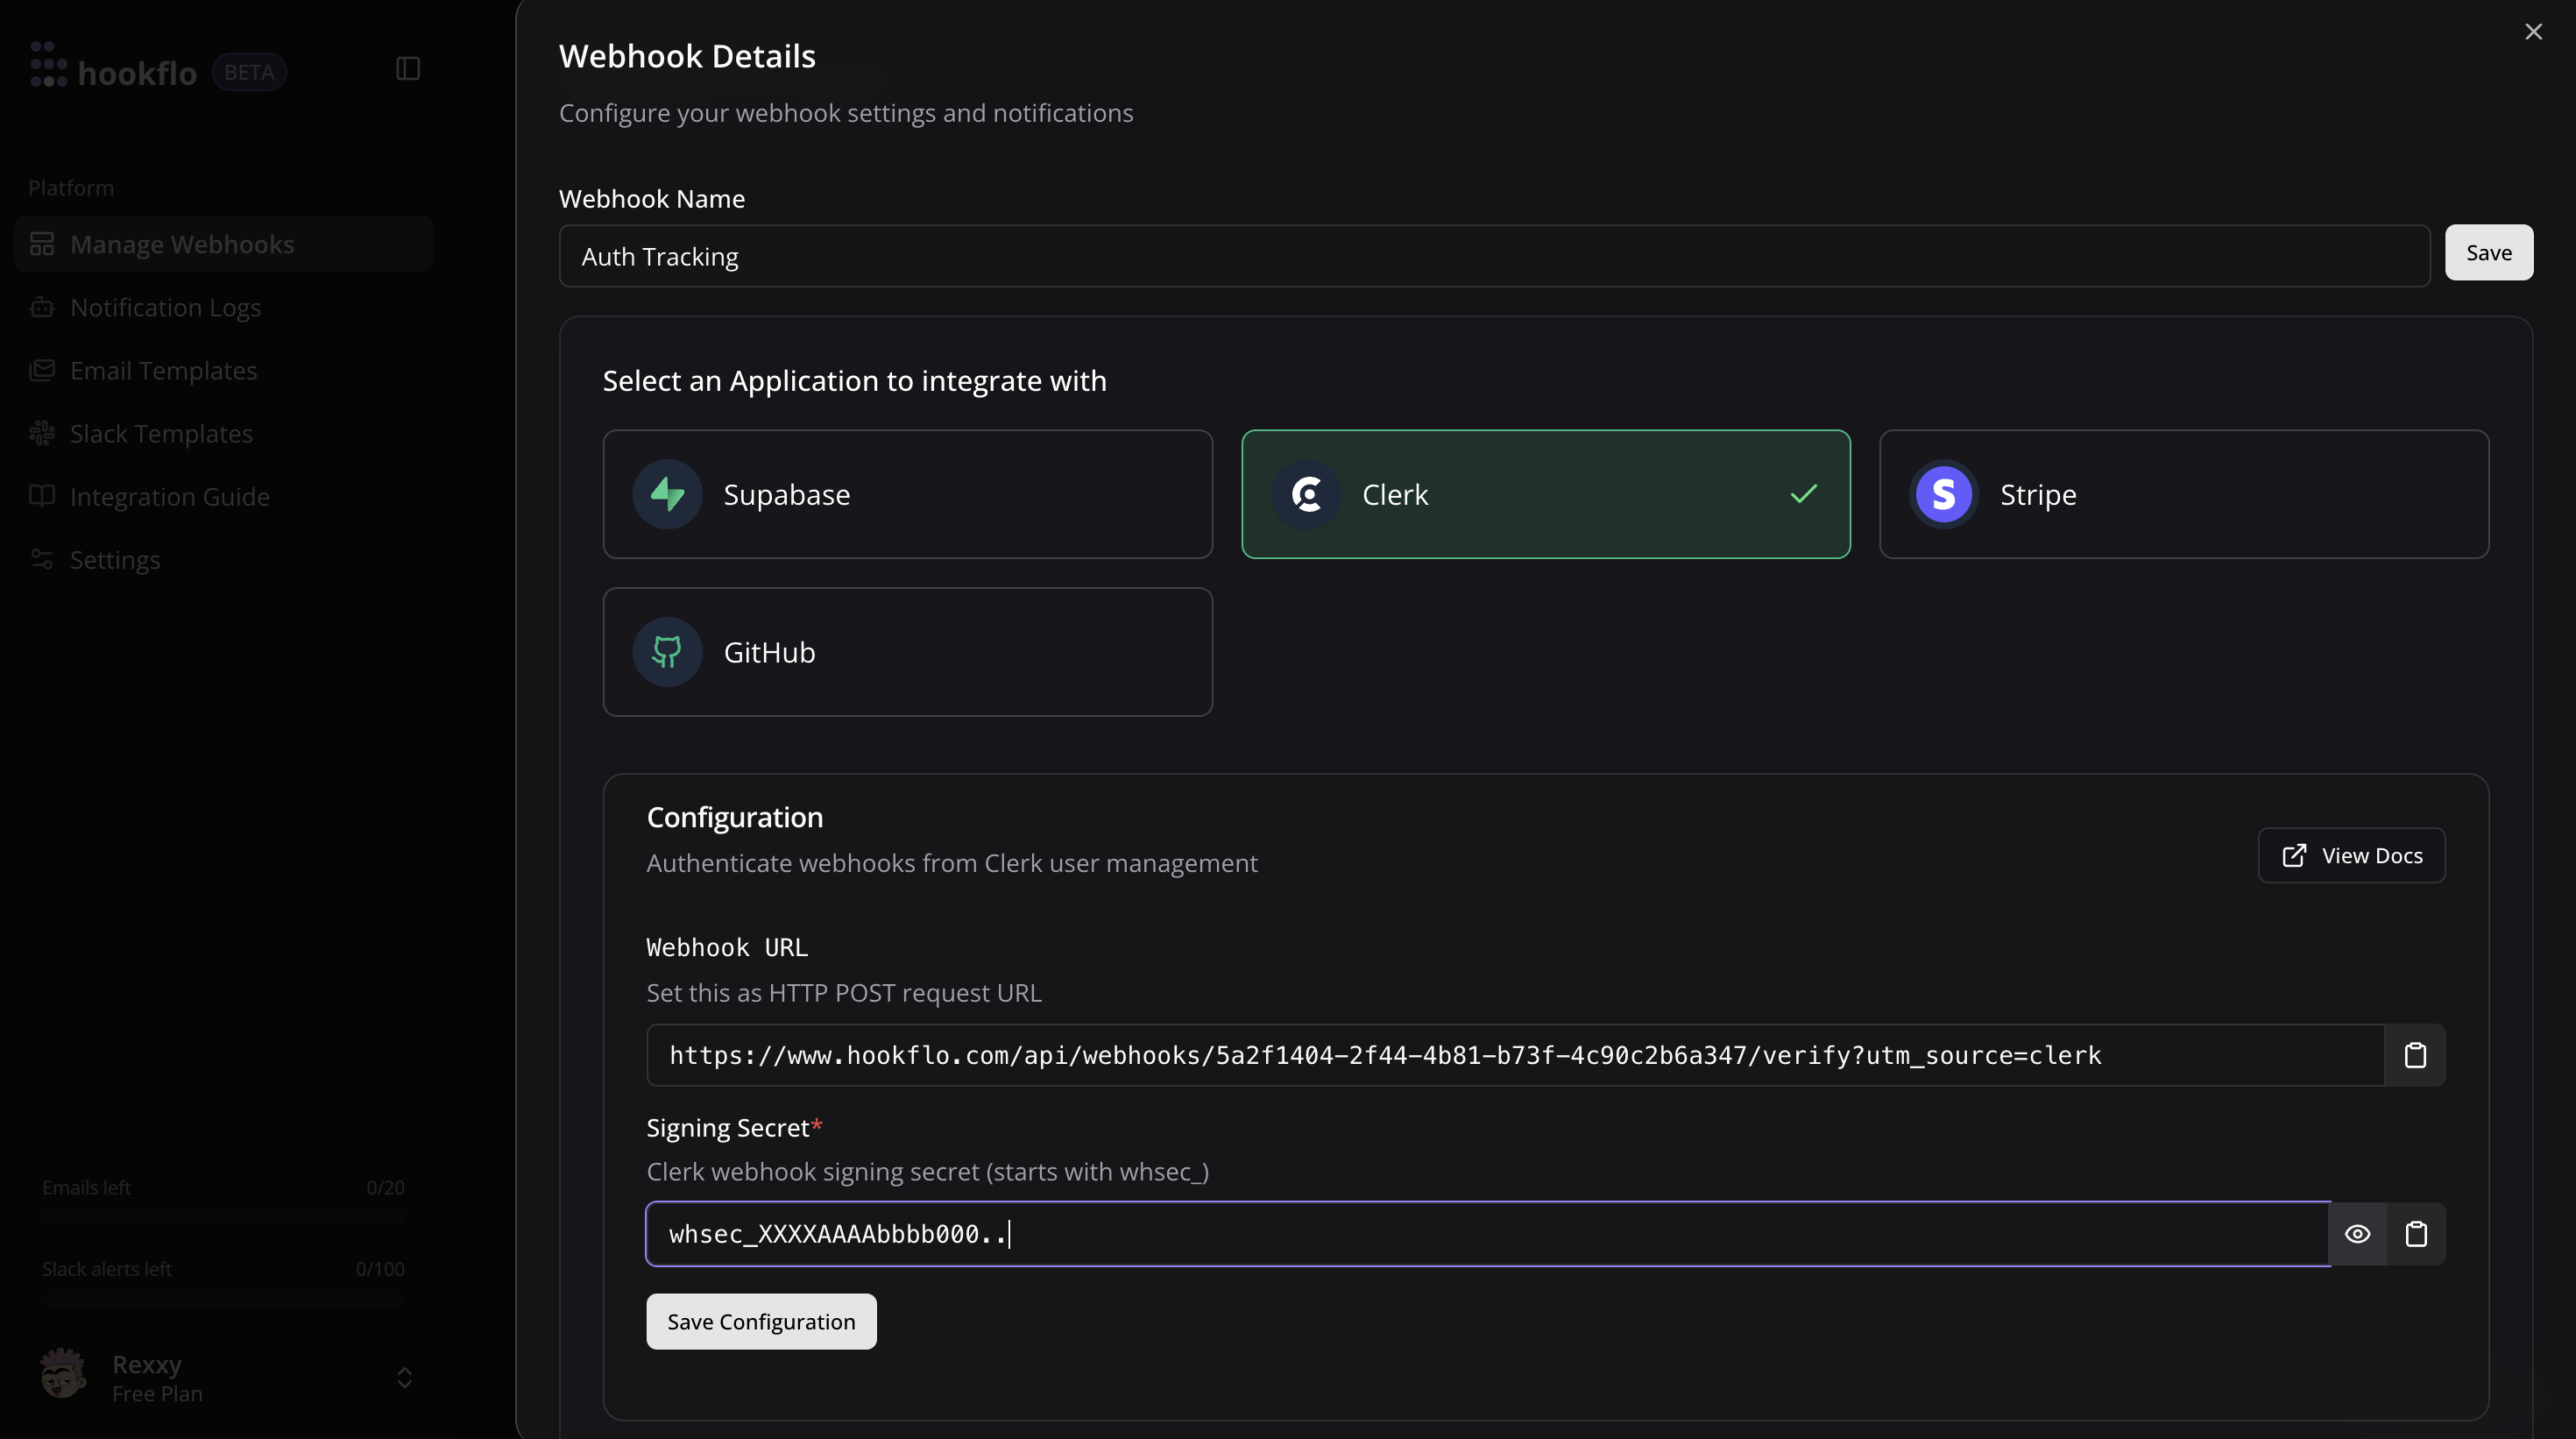Click the Save Configuration button
This screenshot has height=1439, width=2576.
point(761,1321)
